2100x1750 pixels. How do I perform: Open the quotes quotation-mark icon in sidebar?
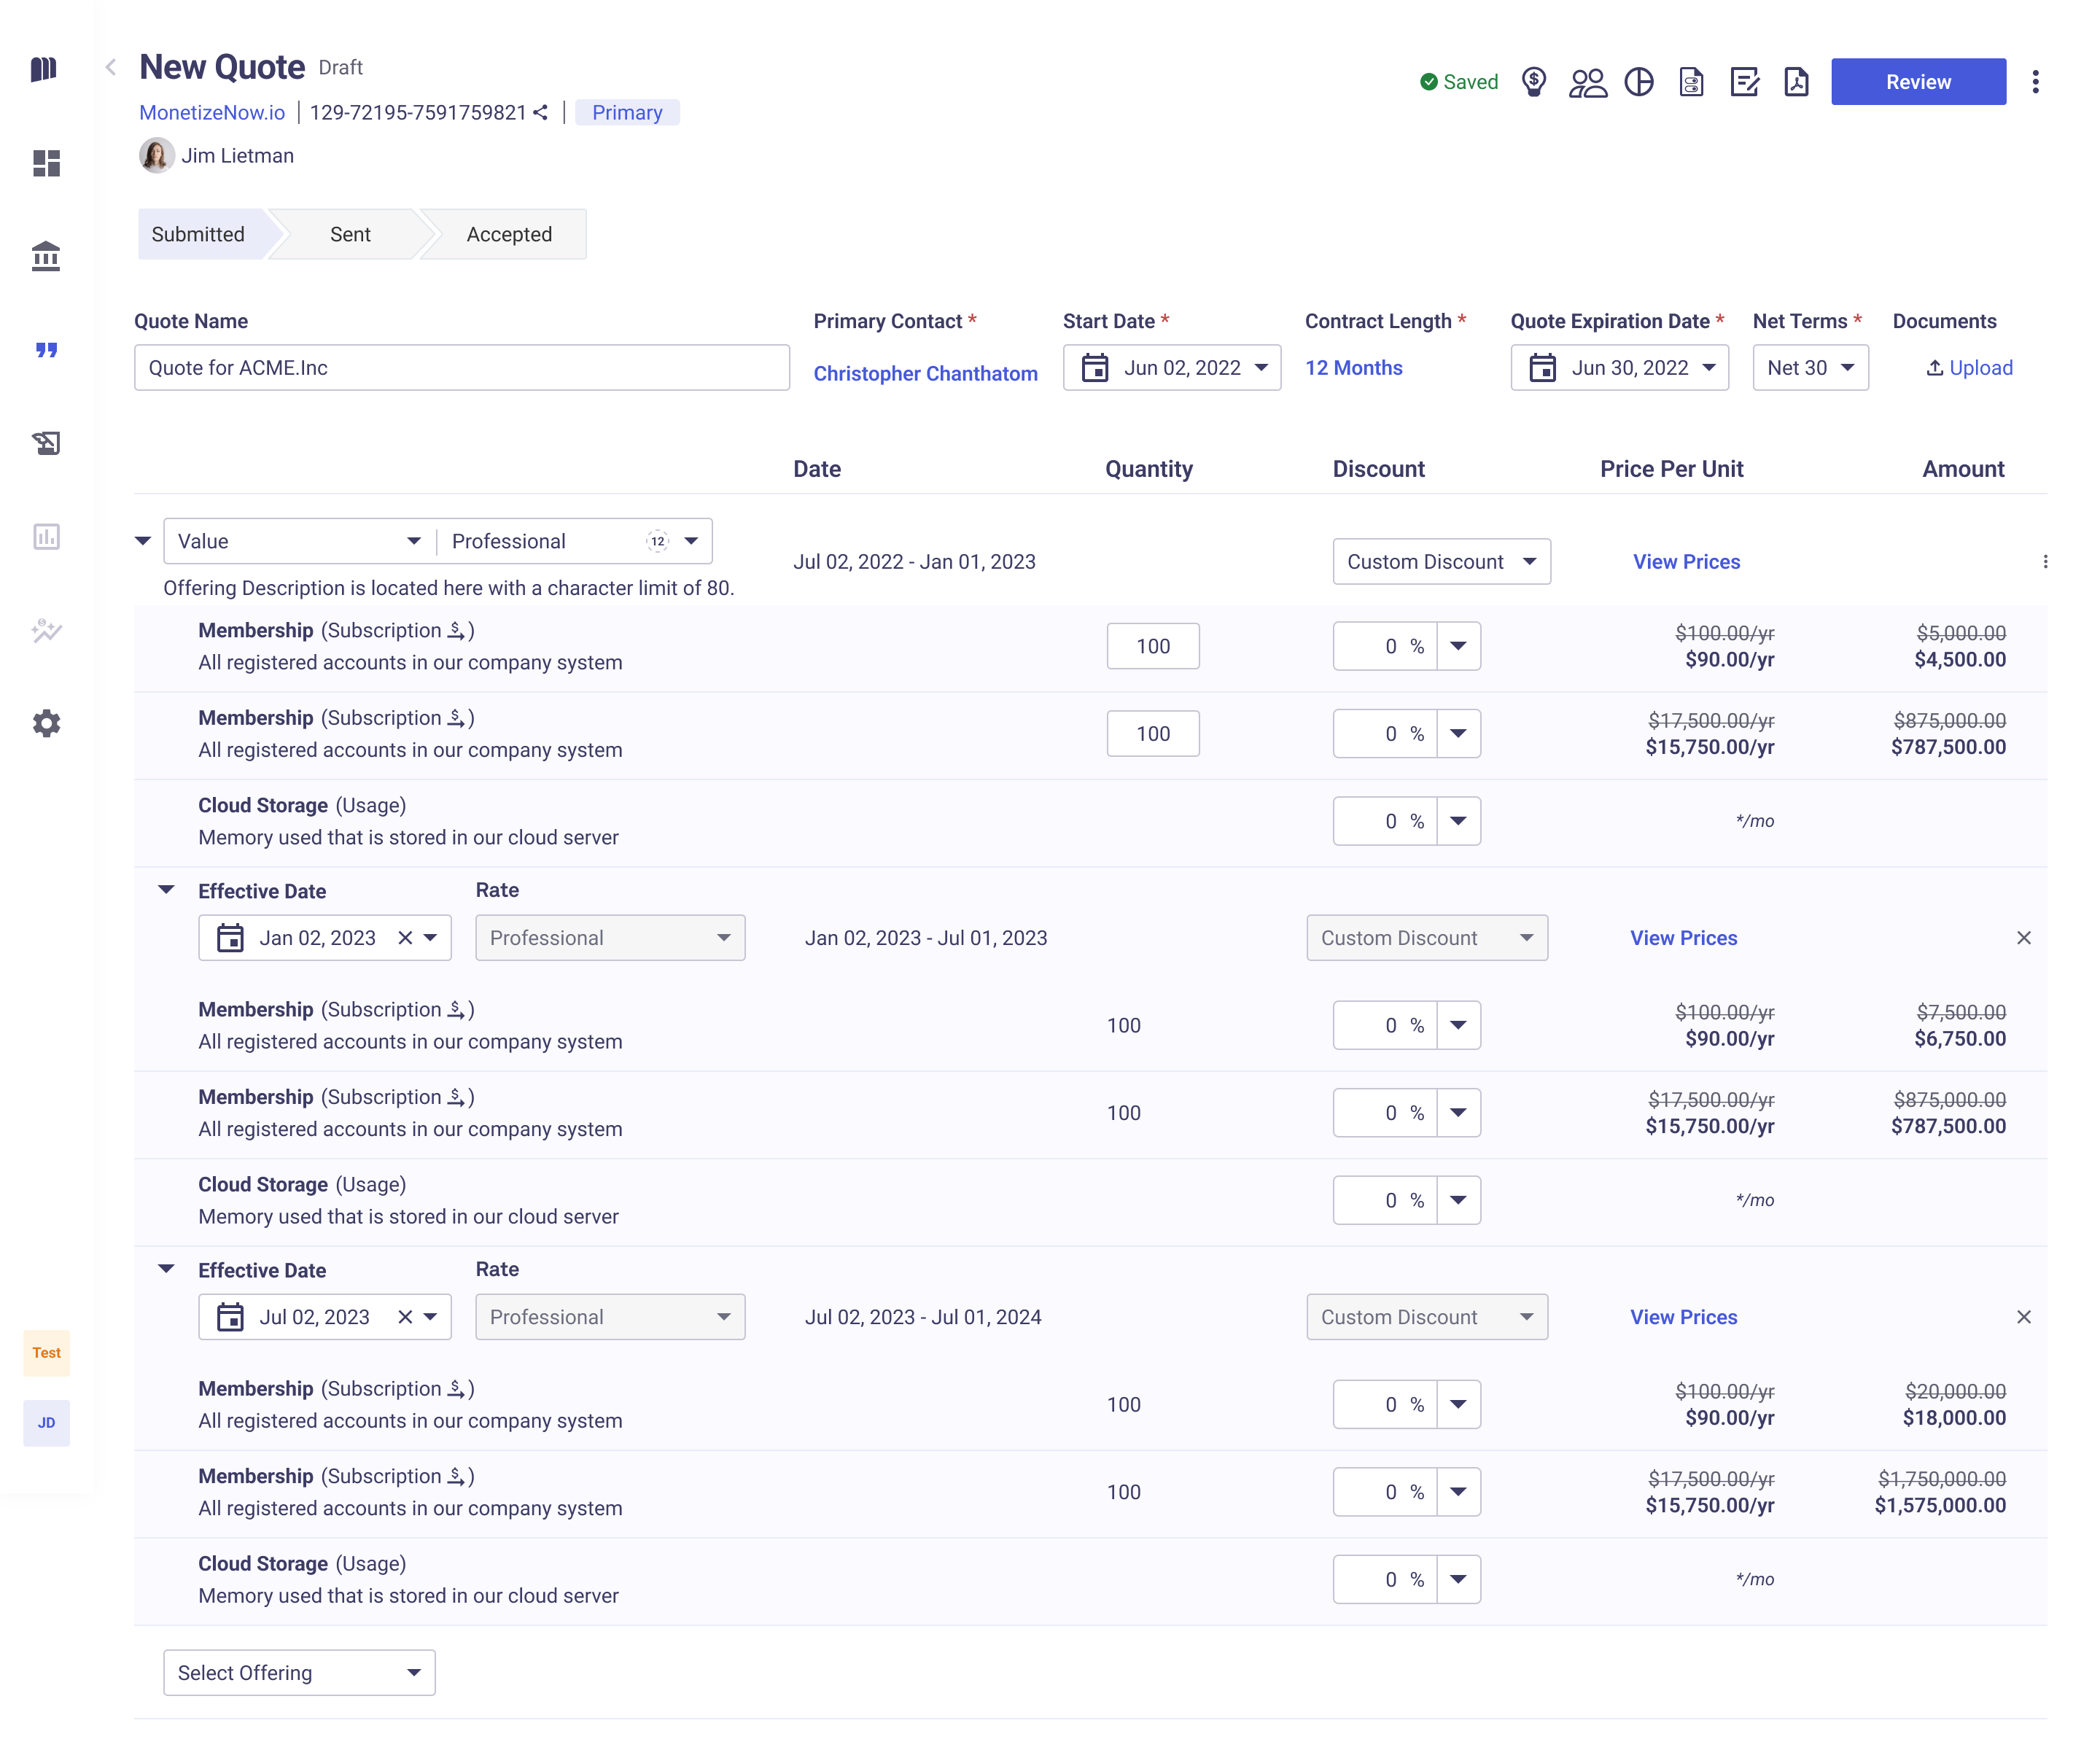(46, 350)
